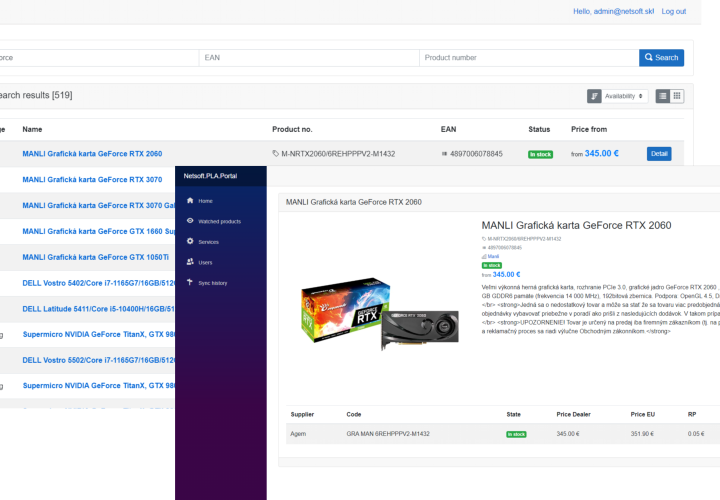Open Users menu item
This screenshot has width=720, height=500.
[x=205, y=263]
